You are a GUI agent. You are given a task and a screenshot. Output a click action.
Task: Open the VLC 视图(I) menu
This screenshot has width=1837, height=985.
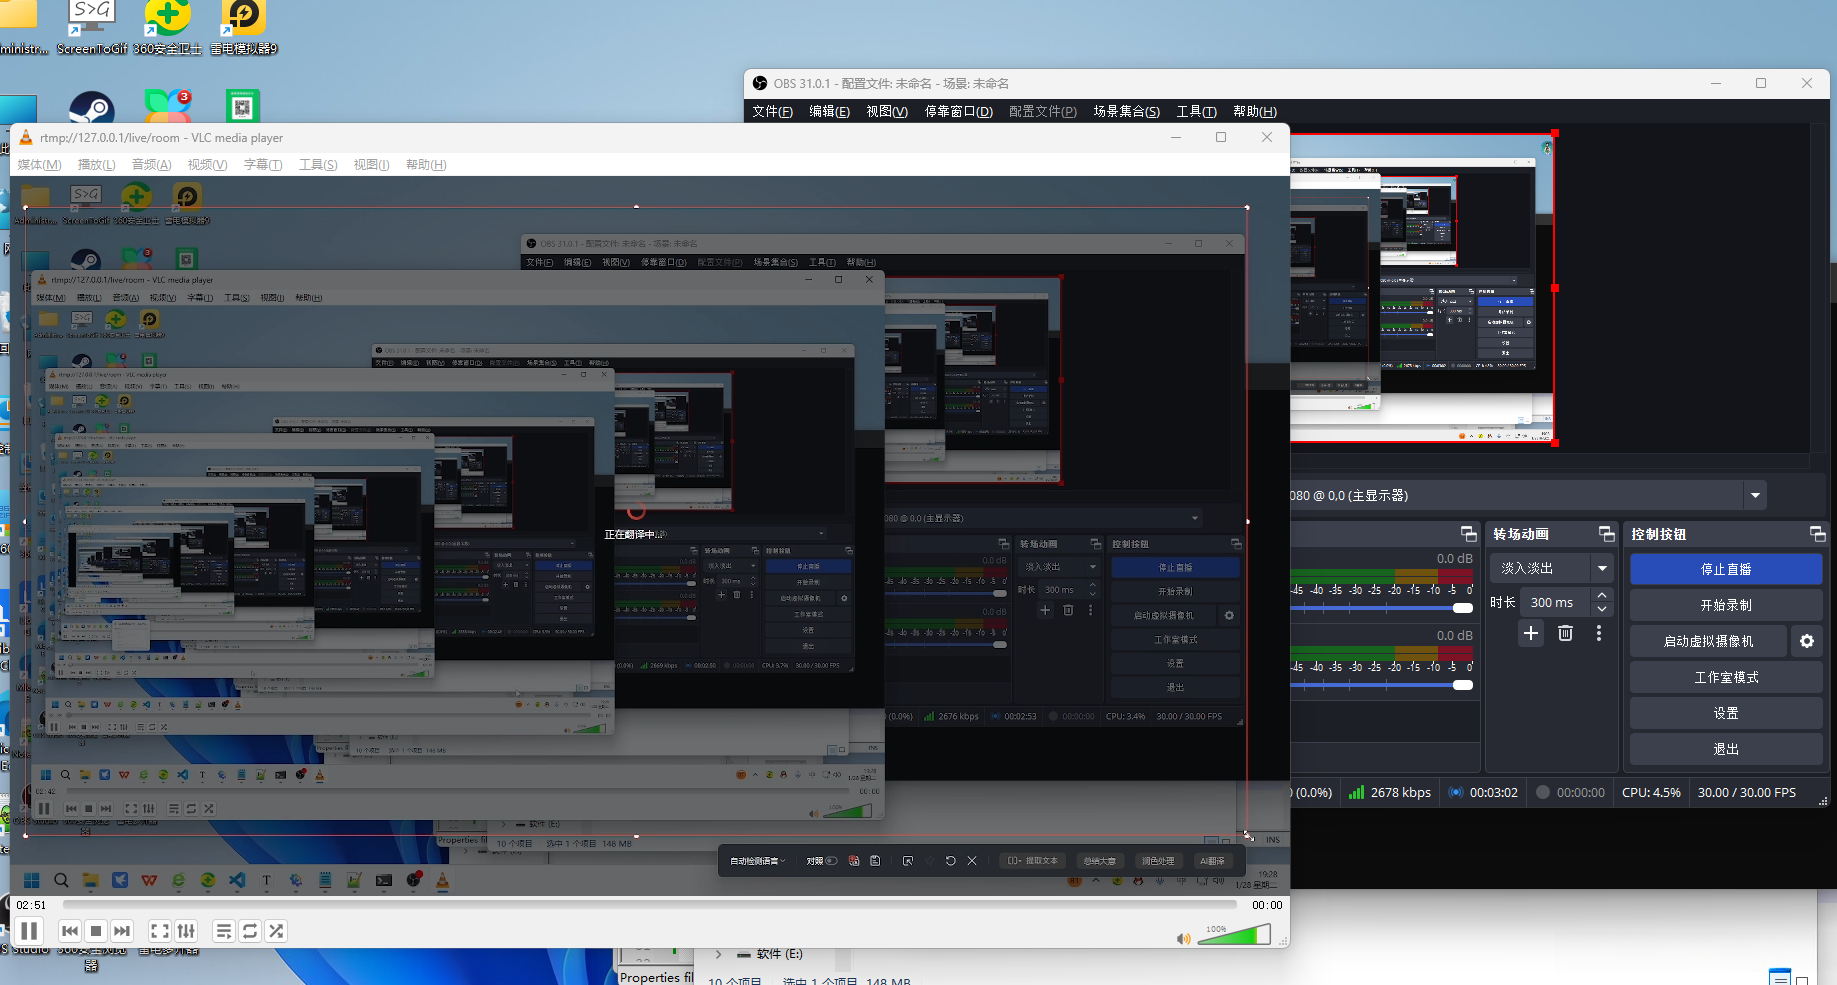click(371, 165)
